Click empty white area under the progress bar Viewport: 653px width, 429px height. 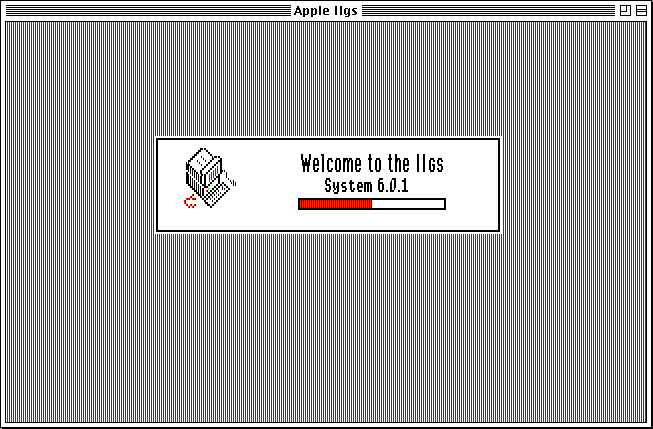pyautogui.click(x=372, y=220)
